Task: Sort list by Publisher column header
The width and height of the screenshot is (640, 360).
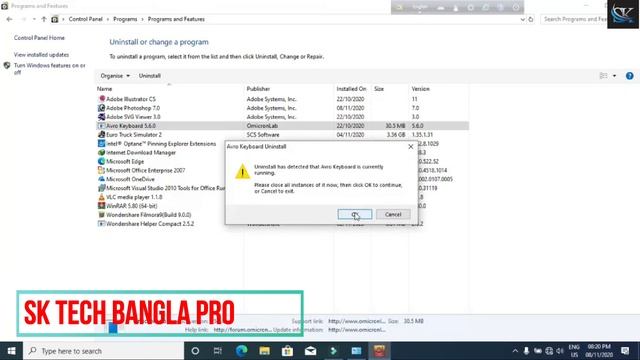Action: [258, 89]
